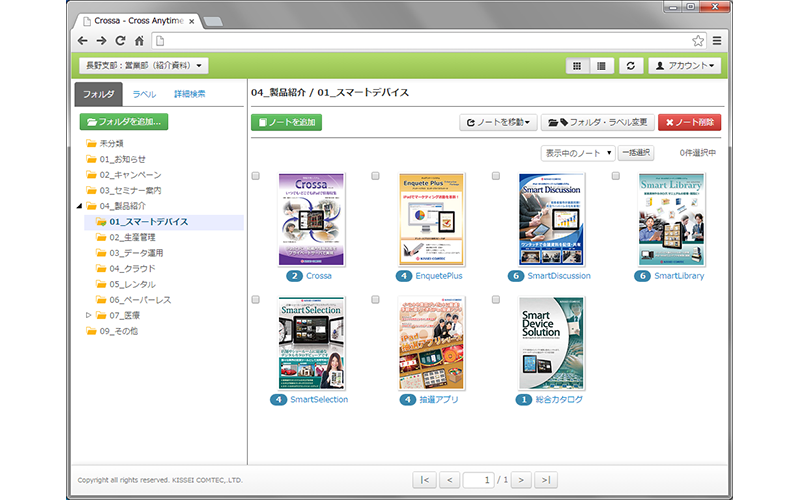Click the ノート削除 button
800x500 pixels.
(x=689, y=122)
